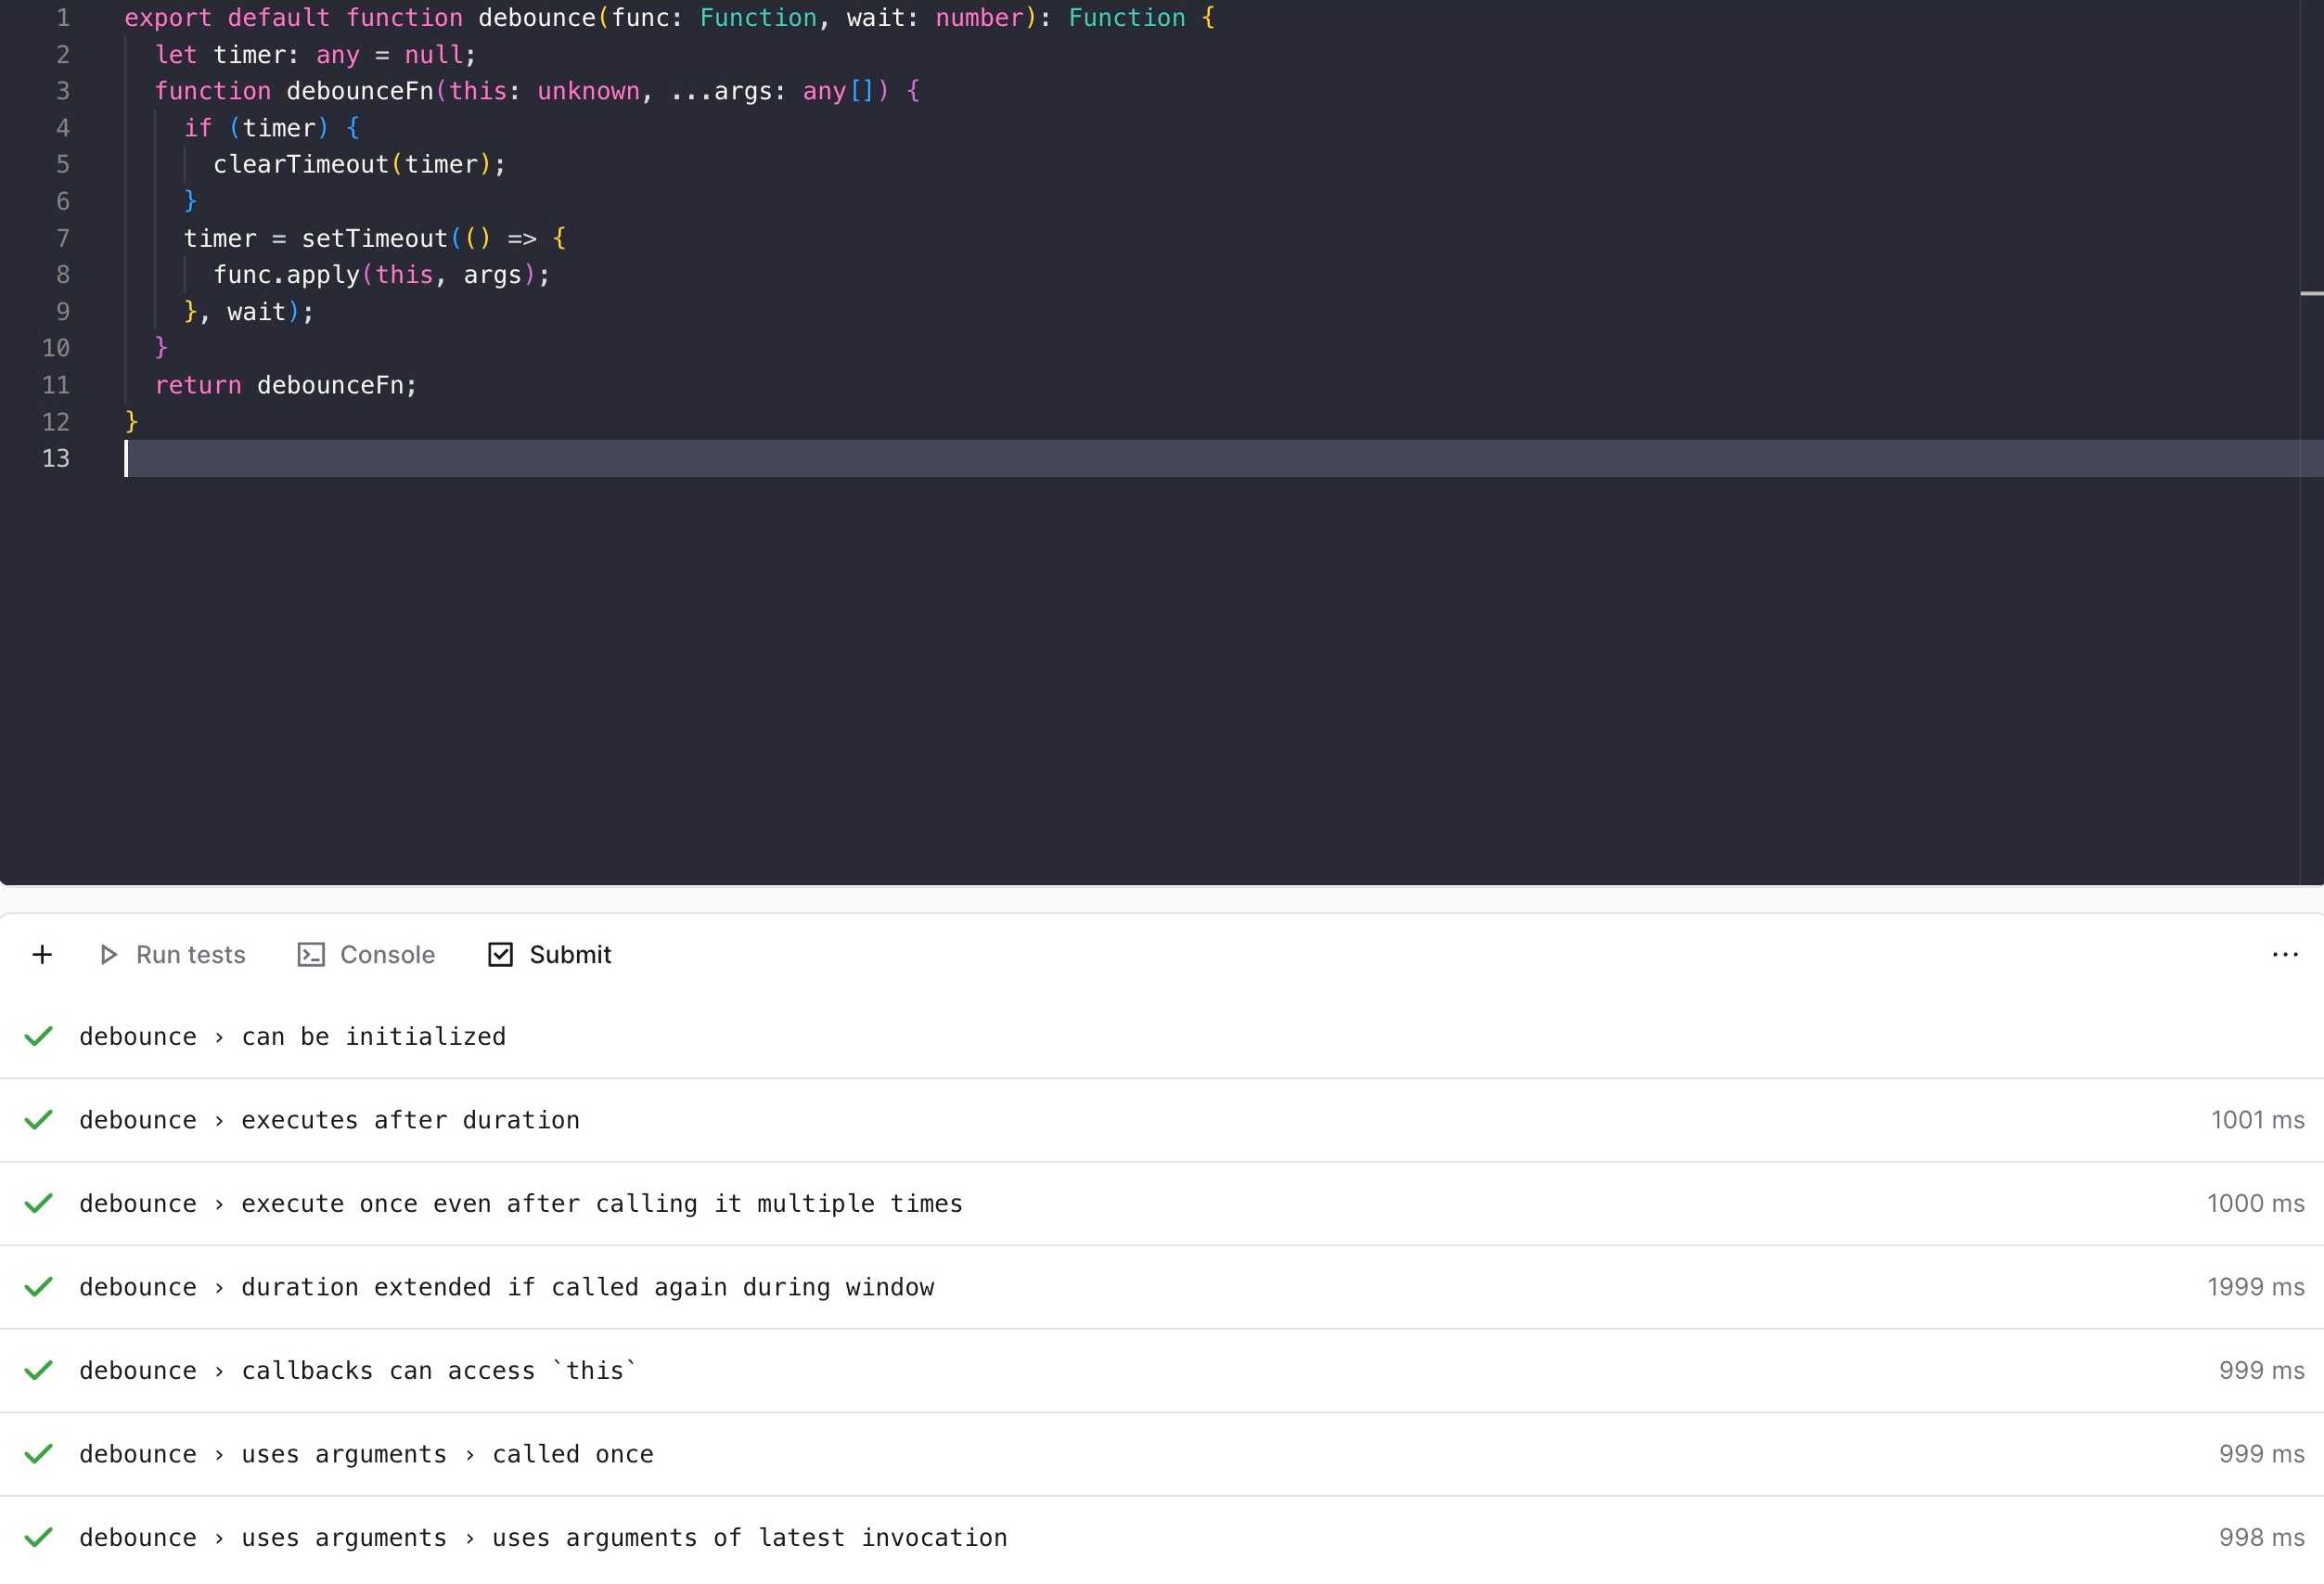Click the Console terminal icon
The height and width of the screenshot is (1584, 2324).
pos(311,955)
